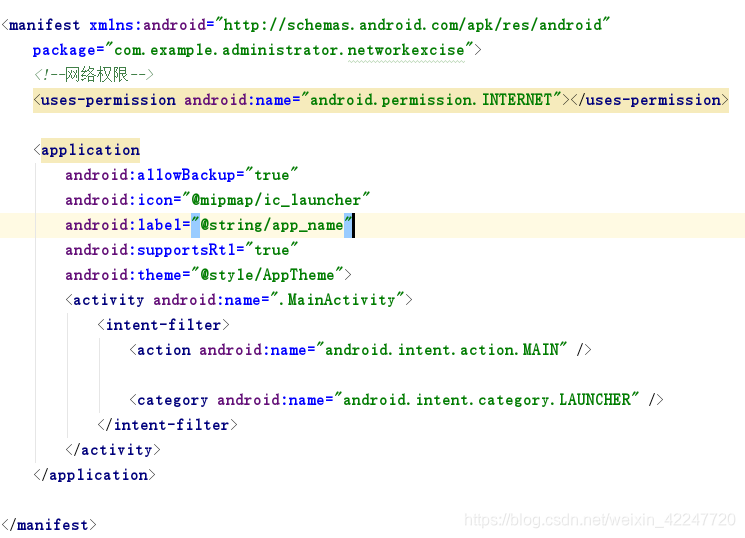
Task: Click the android:theme attribute name
Action: [x=123, y=275]
